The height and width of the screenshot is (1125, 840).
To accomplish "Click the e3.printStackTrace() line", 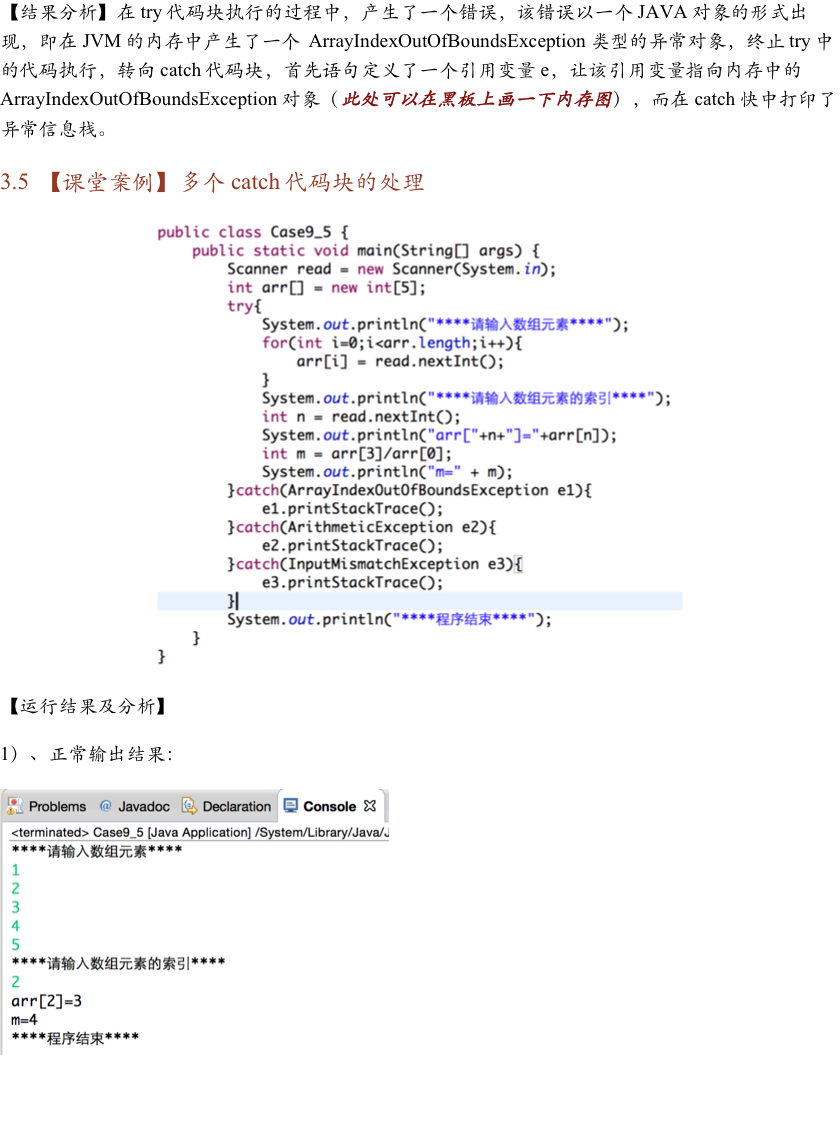I will (x=352, y=583).
